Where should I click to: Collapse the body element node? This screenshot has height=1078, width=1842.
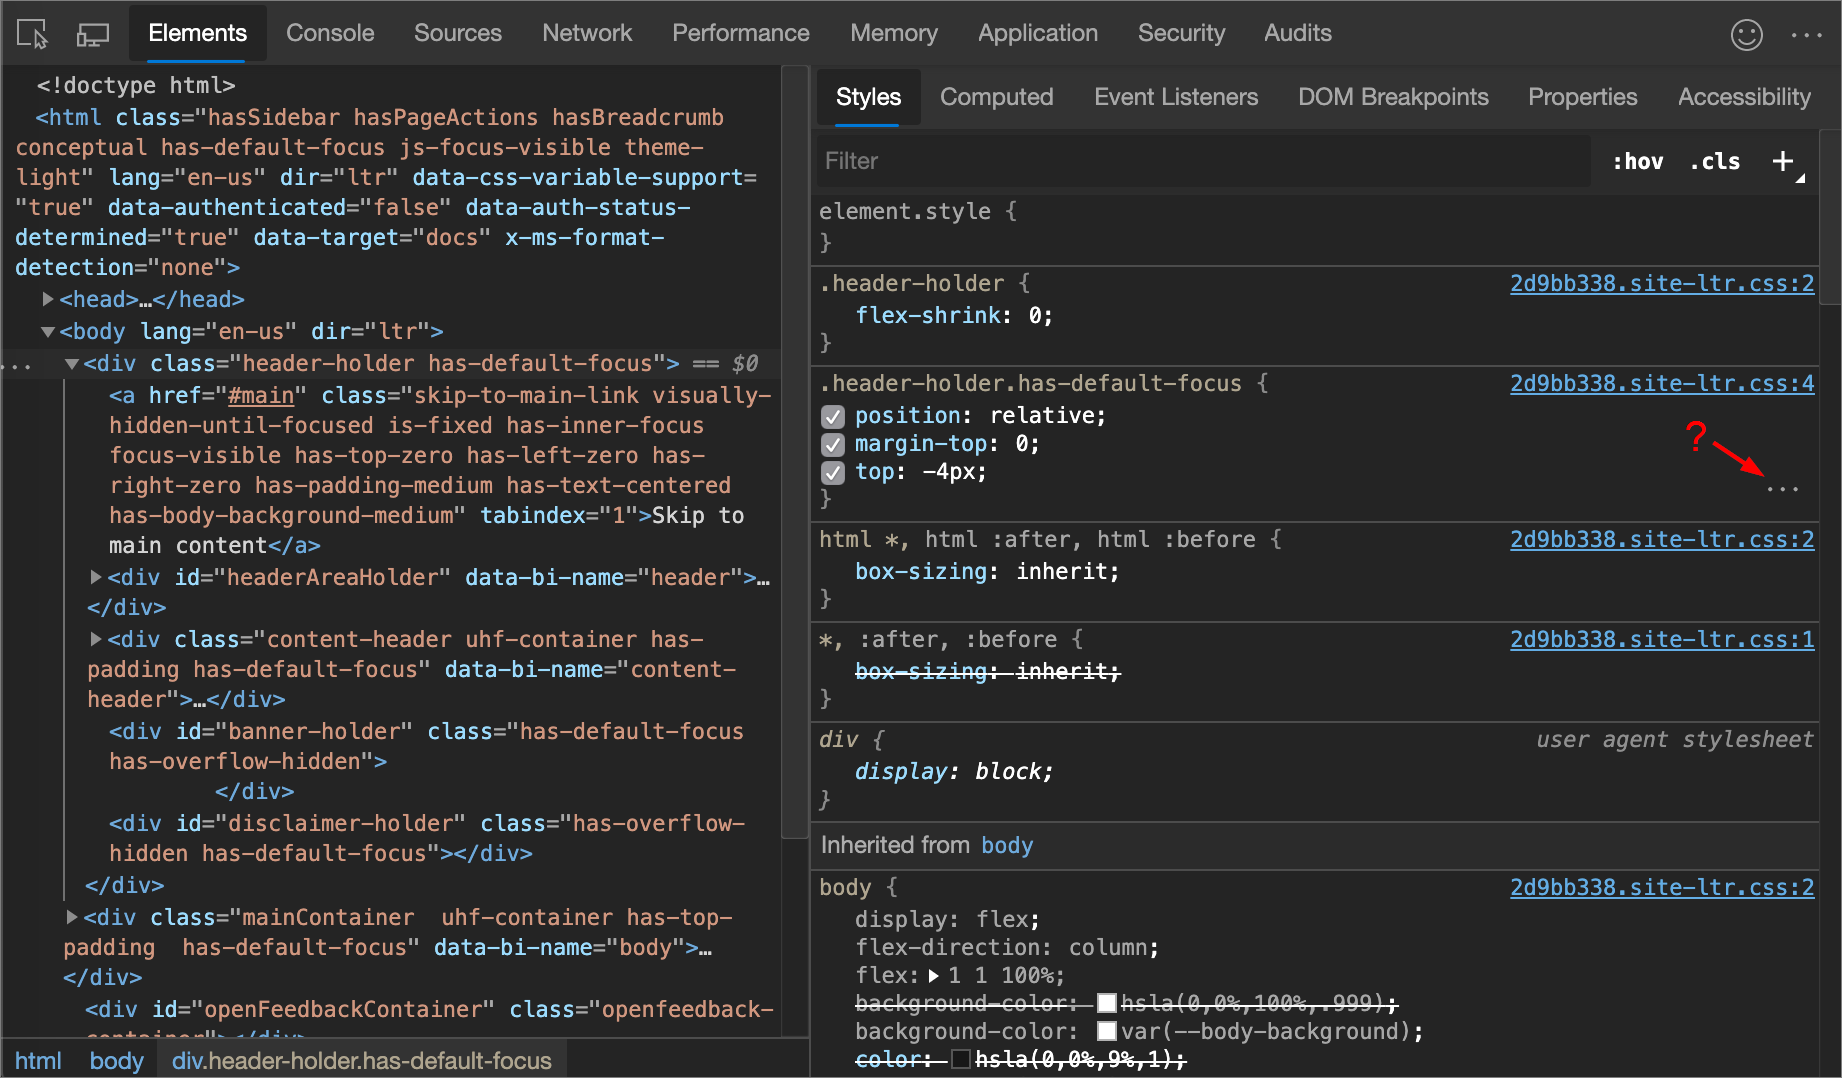point(47,331)
